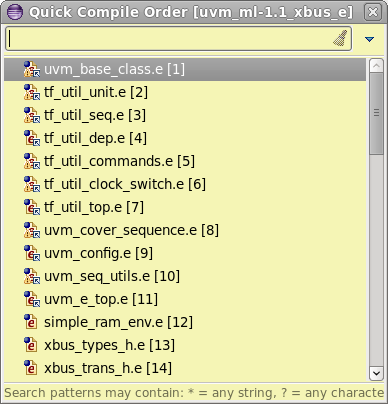Select tf_util_unit.e [2]
Image resolution: width=388 pixels, height=404 pixels.
(185, 92)
